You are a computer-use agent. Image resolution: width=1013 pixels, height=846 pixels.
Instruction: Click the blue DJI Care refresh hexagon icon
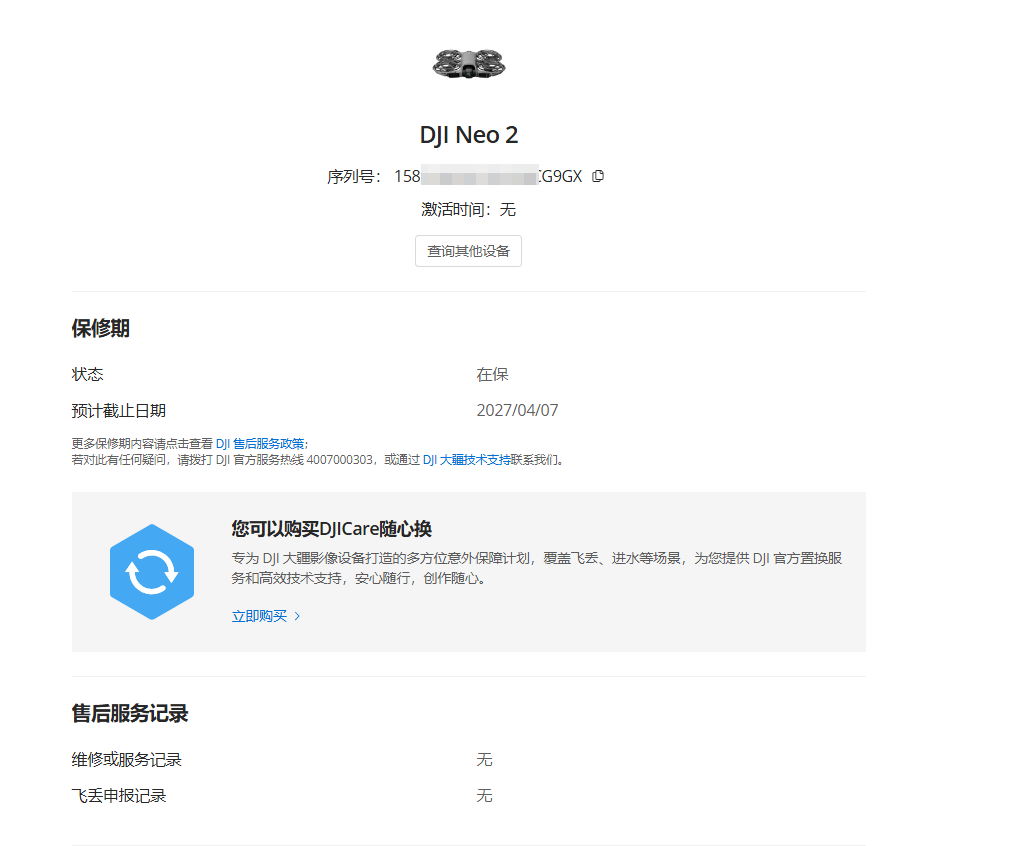[x=152, y=572]
